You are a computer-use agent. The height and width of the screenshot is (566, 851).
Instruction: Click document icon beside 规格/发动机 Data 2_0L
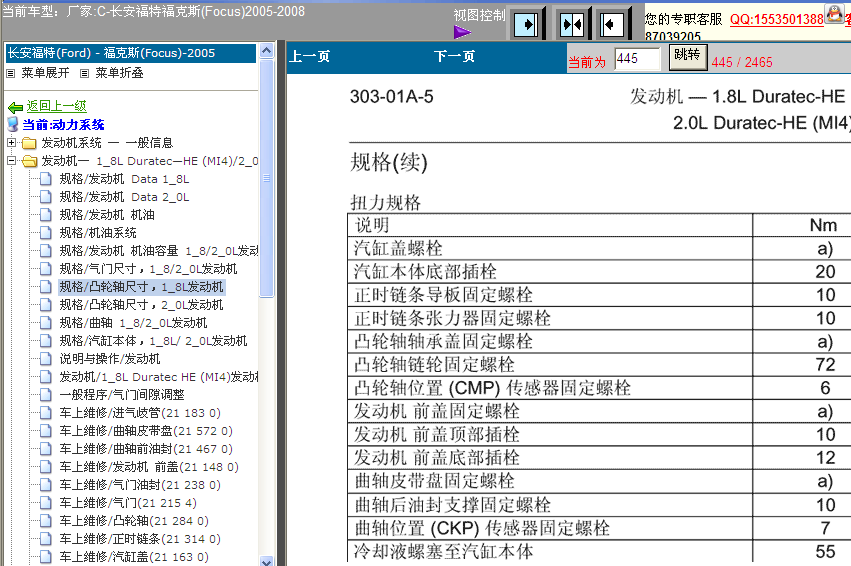[x=46, y=197]
